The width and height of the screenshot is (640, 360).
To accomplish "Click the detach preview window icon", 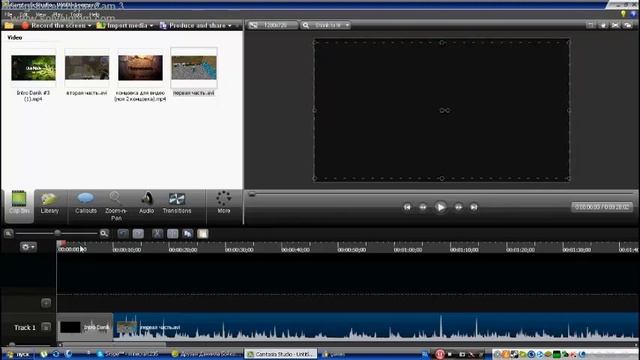I will (x=627, y=25).
